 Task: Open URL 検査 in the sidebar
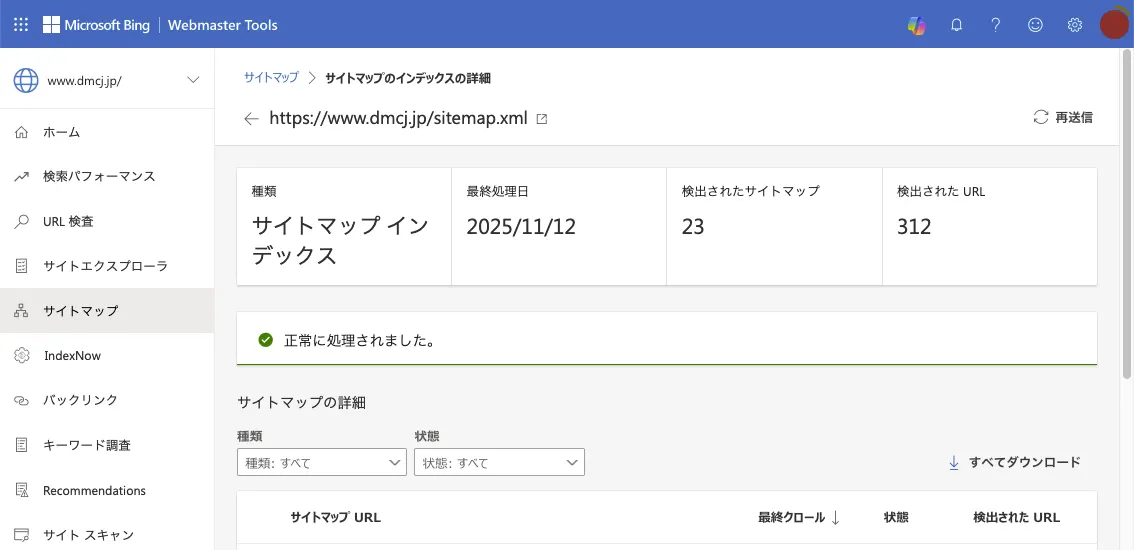click(107, 221)
